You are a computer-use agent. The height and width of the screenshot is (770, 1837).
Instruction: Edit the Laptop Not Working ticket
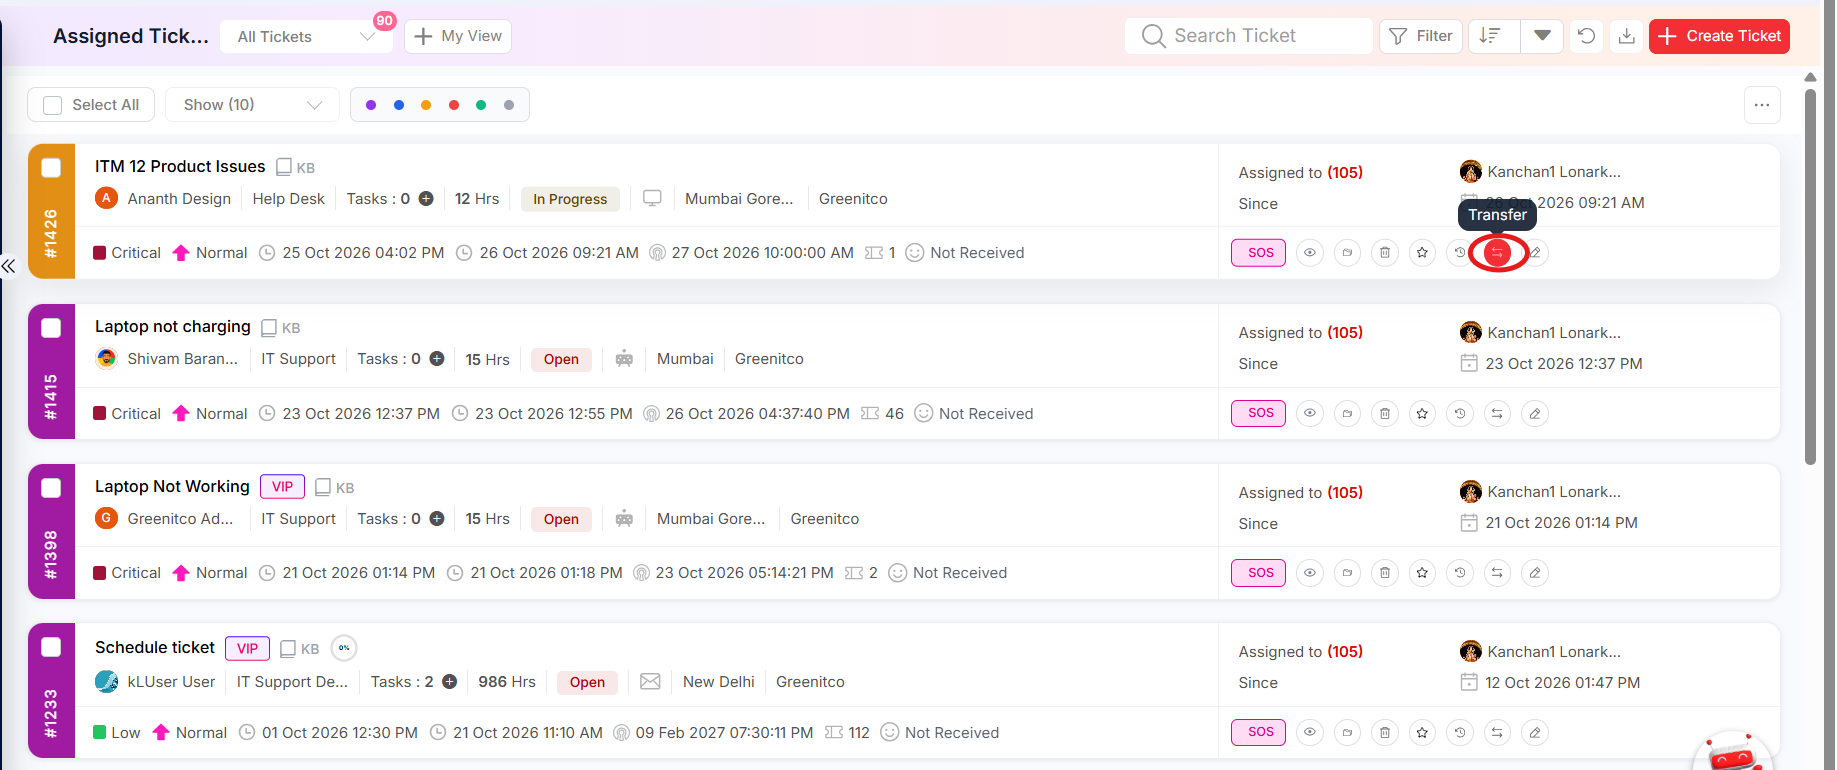pyautogui.click(x=1535, y=573)
